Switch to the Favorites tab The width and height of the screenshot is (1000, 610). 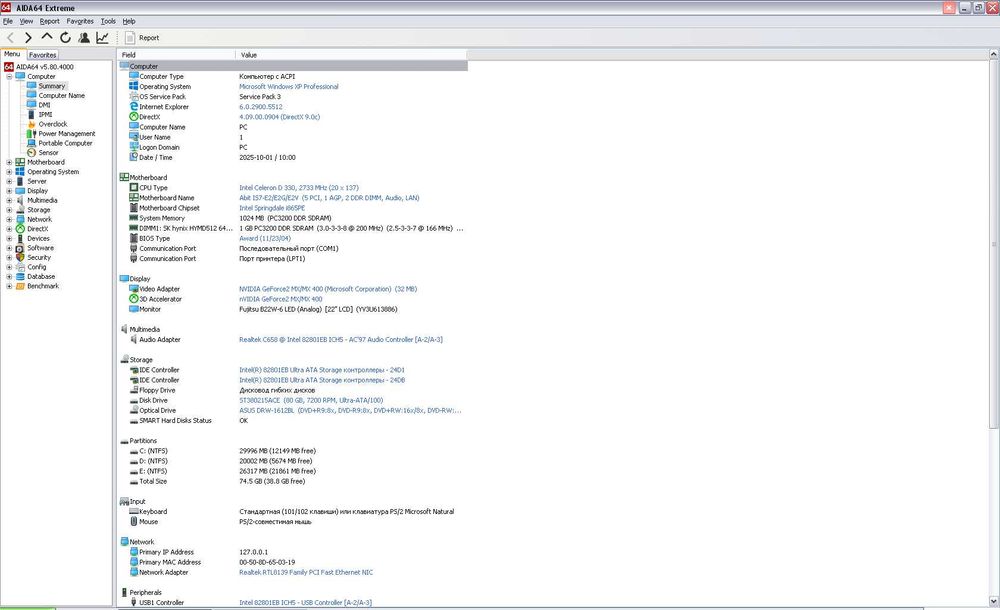[43, 55]
